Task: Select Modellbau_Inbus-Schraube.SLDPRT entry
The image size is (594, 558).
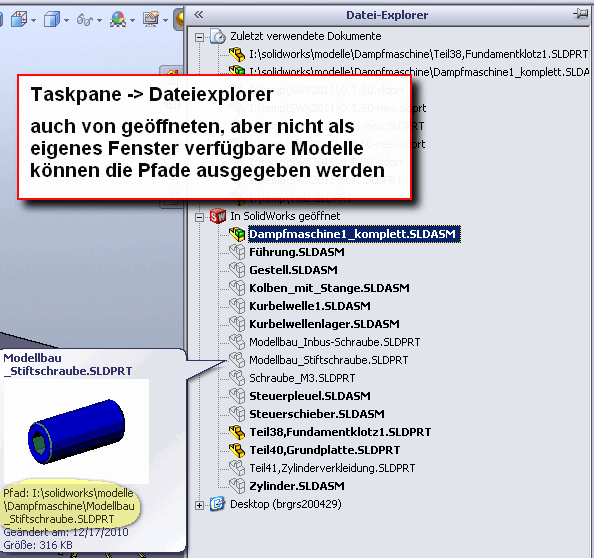Action: click(335, 342)
